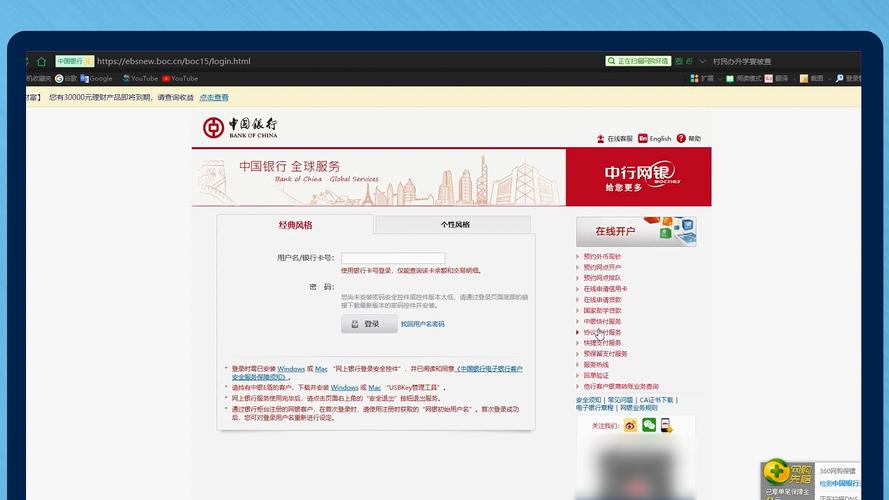Click the 在线开户 banner button

(636, 231)
